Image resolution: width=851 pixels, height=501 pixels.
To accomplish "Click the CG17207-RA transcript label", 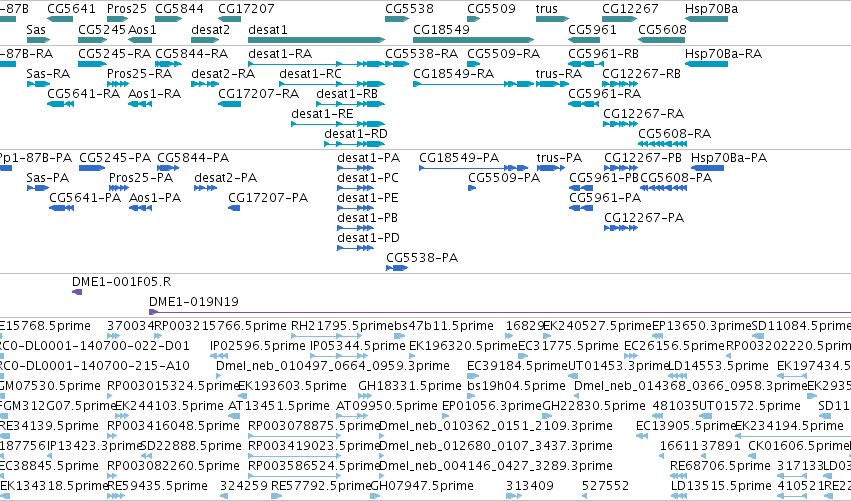I will coord(258,94).
